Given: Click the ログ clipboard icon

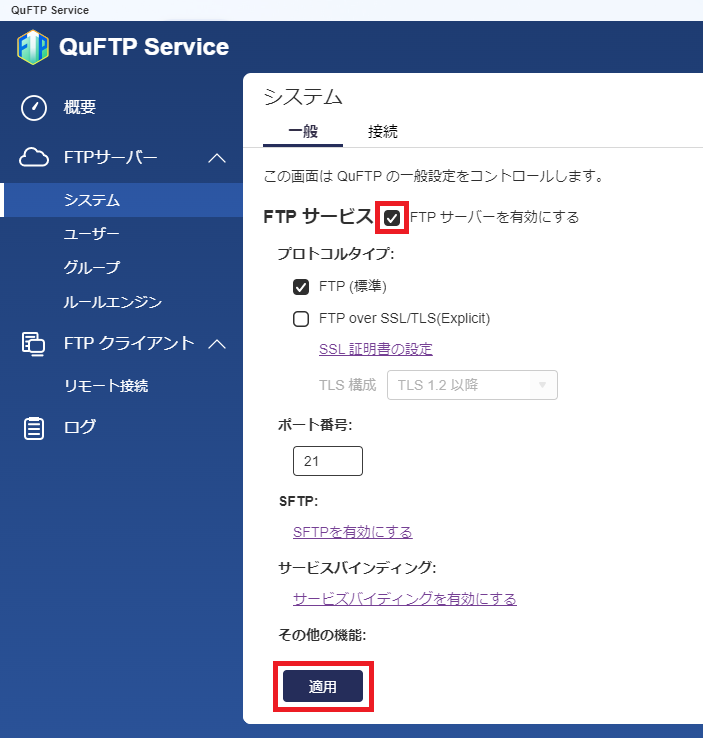Looking at the screenshot, I should [34, 428].
